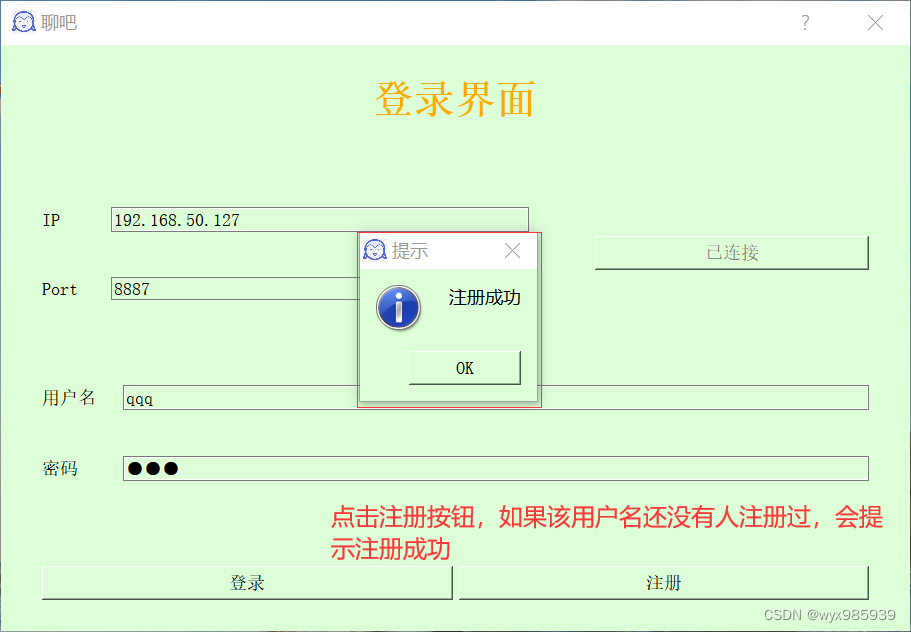This screenshot has height=632, width=911.
Task: Close the 聊吧 login window
Action: [875, 23]
